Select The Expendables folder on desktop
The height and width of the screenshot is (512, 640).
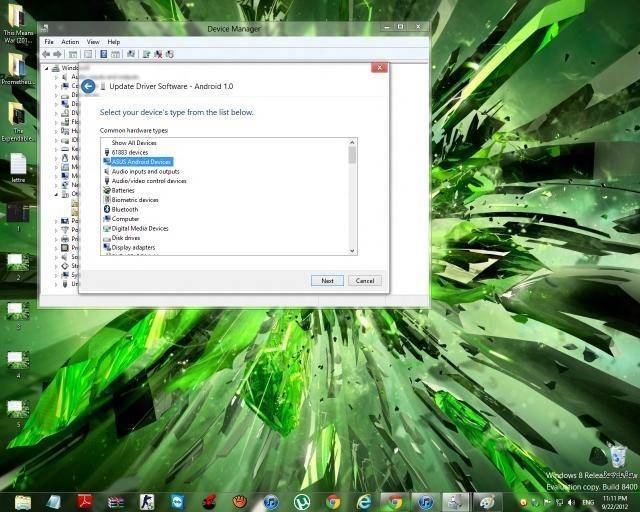coord(17,122)
